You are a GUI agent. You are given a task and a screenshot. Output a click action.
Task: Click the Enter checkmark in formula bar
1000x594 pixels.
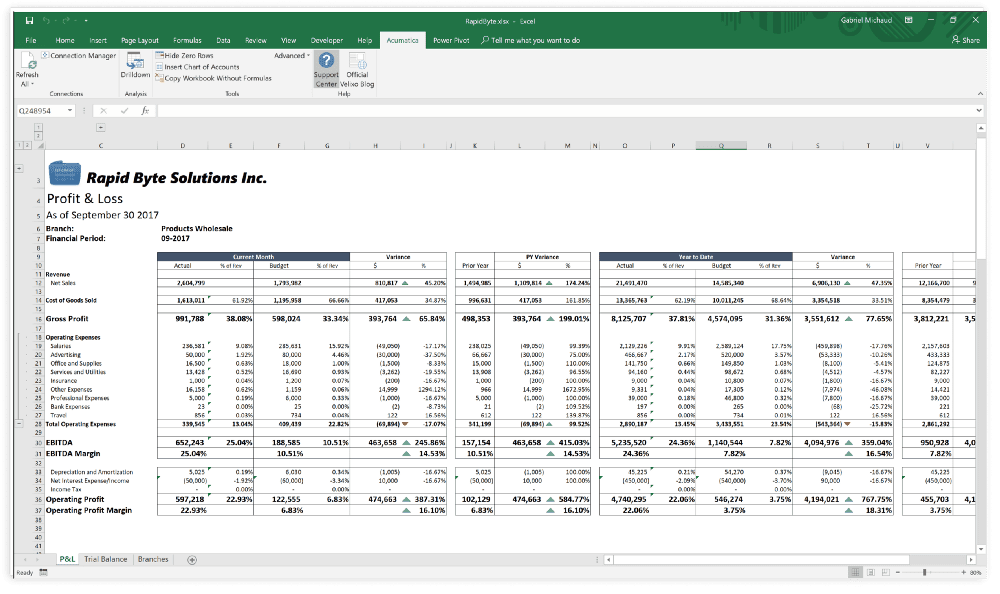click(124, 111)
